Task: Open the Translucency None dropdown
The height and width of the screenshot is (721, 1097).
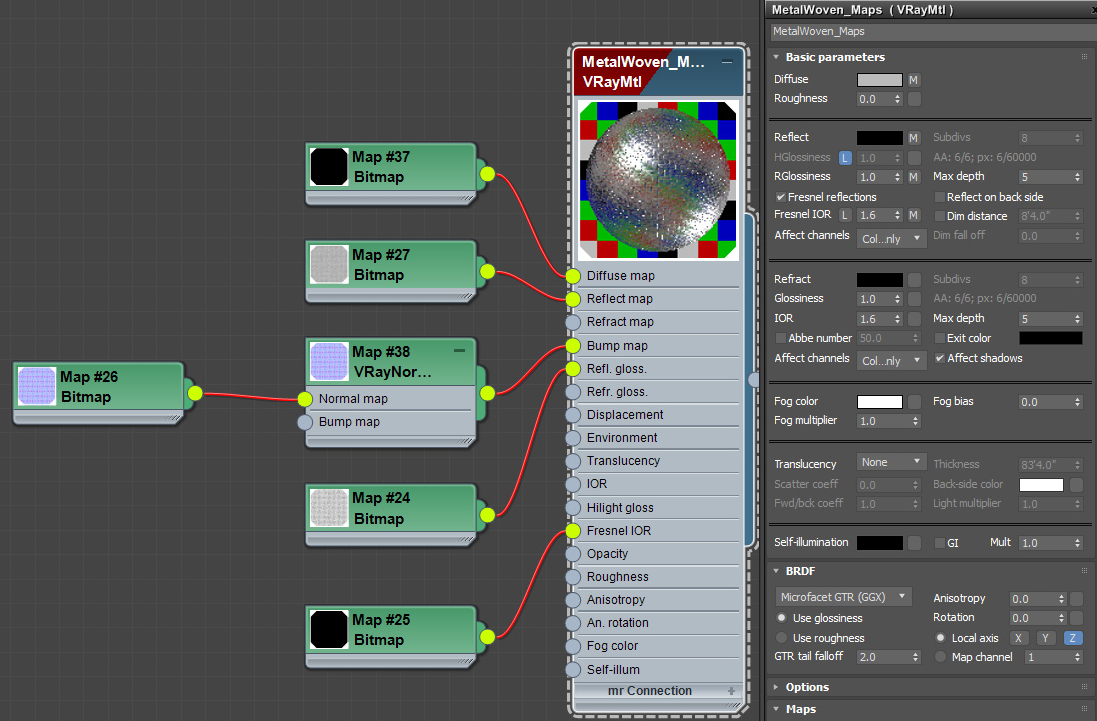Action: 891,462
